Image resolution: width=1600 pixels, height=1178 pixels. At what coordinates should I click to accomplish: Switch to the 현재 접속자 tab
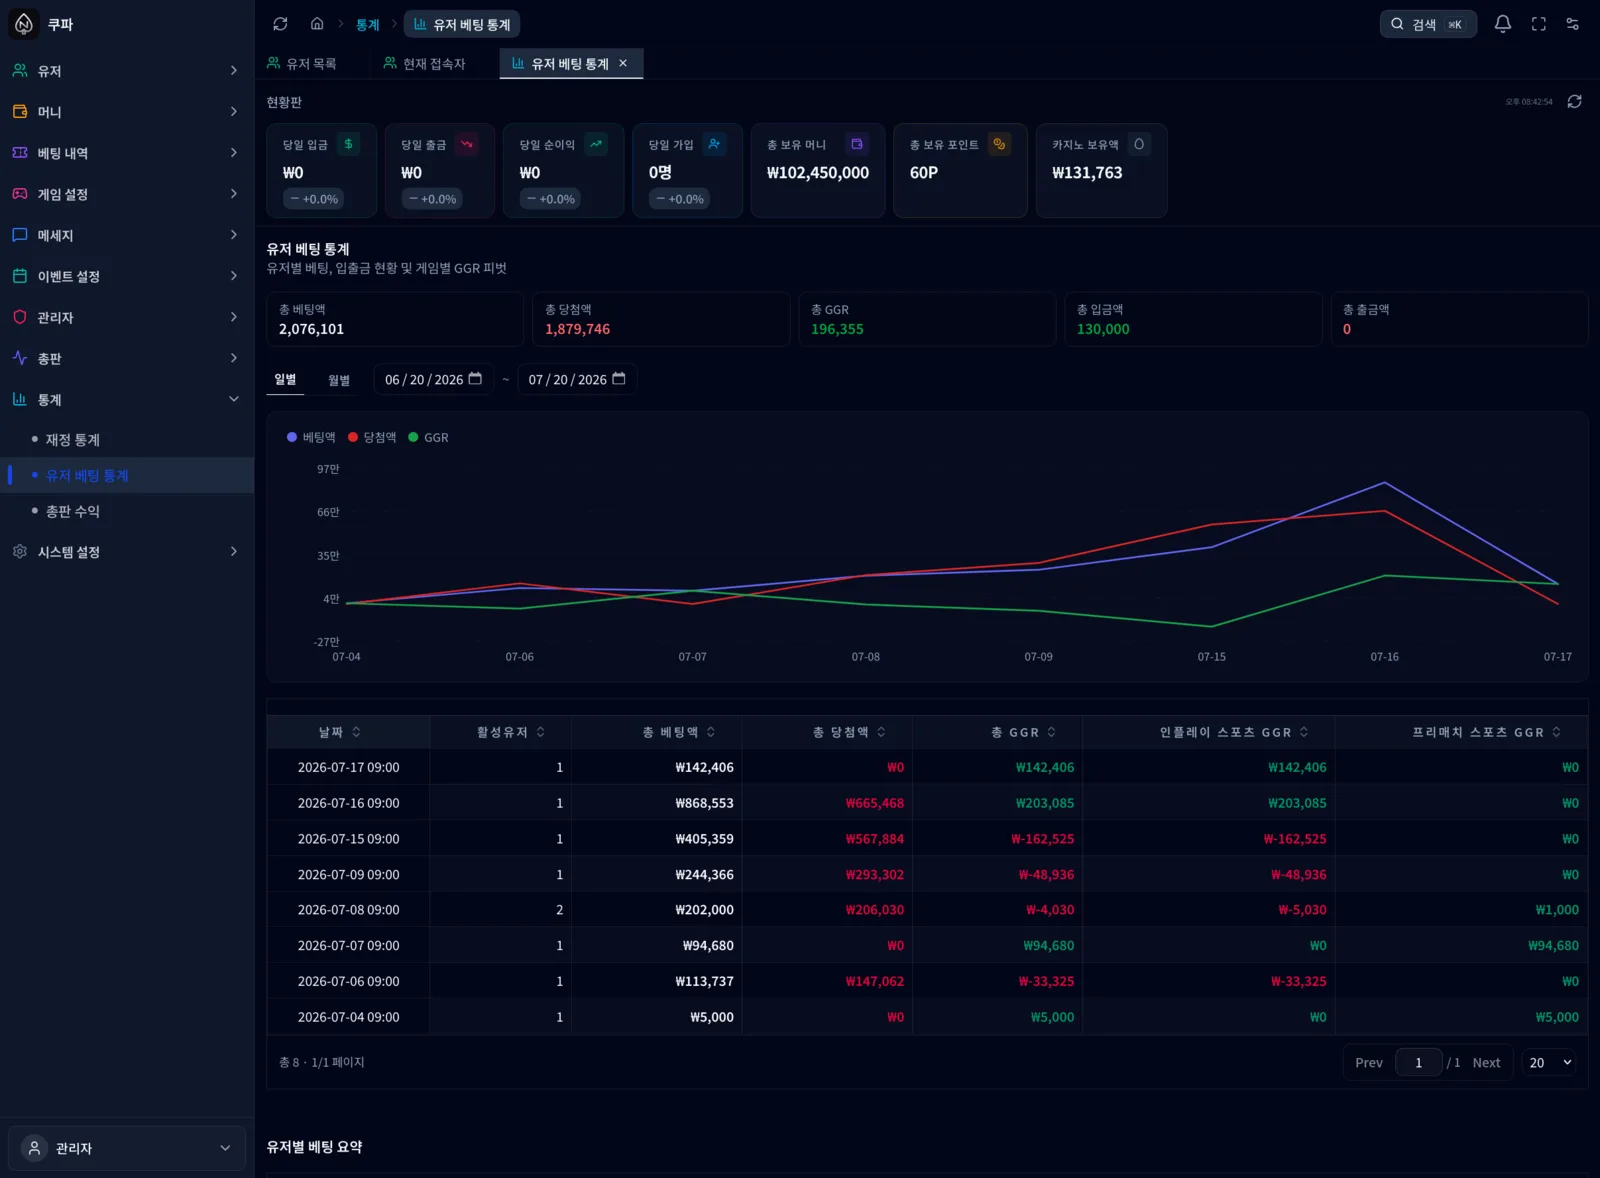coord(425,63)
